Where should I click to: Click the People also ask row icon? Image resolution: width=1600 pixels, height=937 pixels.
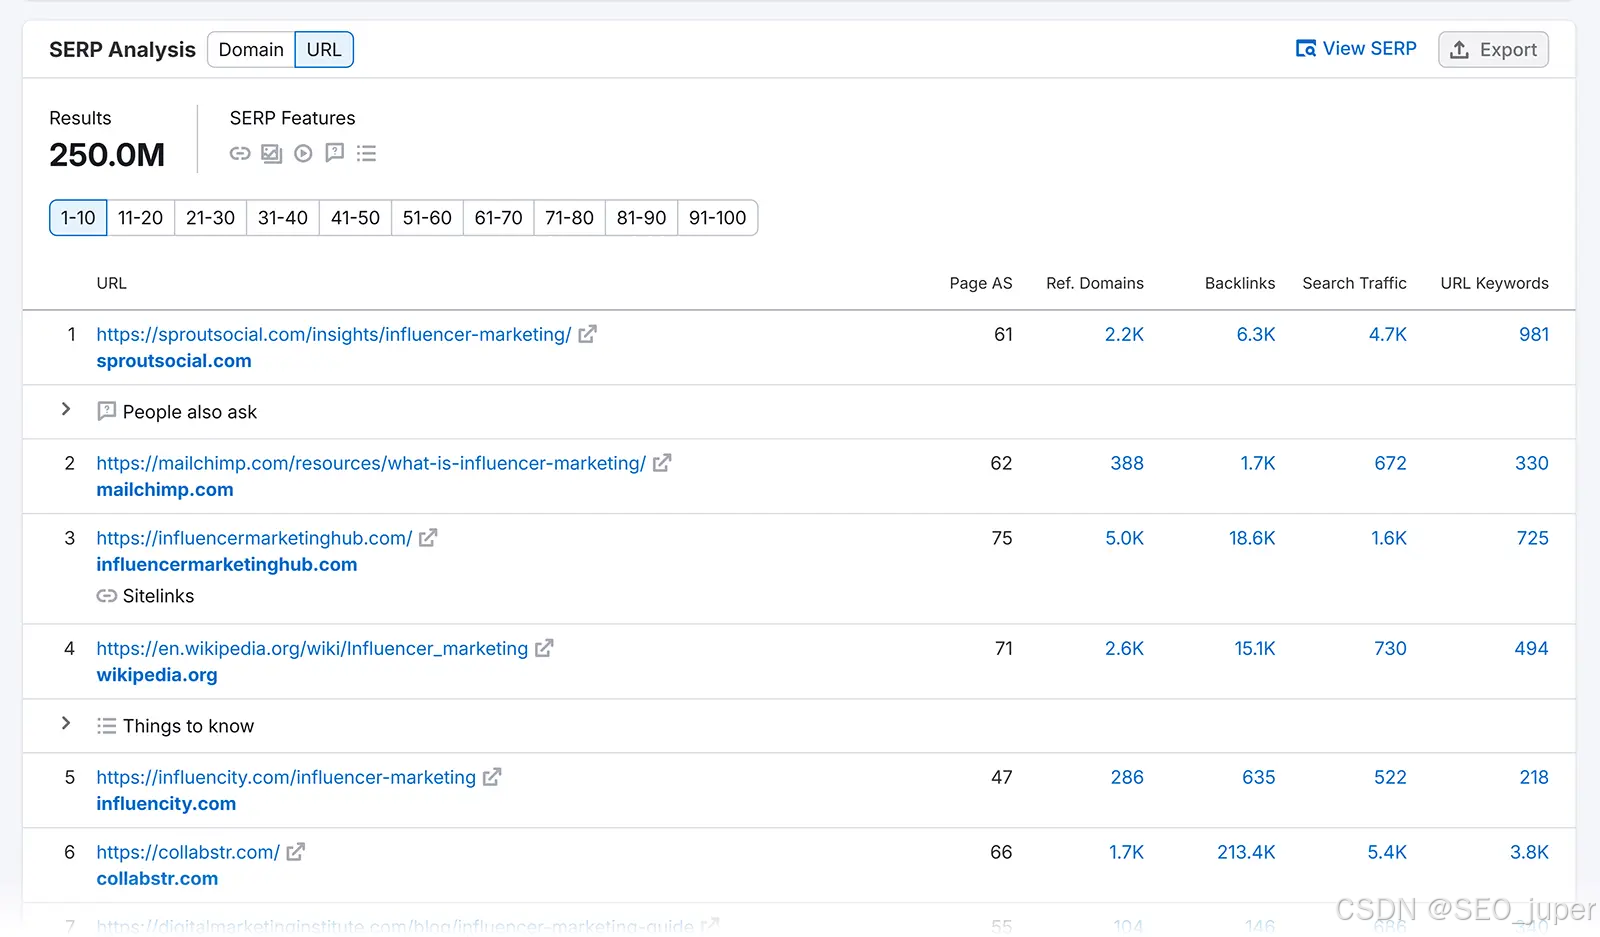[x=106, y=411]
